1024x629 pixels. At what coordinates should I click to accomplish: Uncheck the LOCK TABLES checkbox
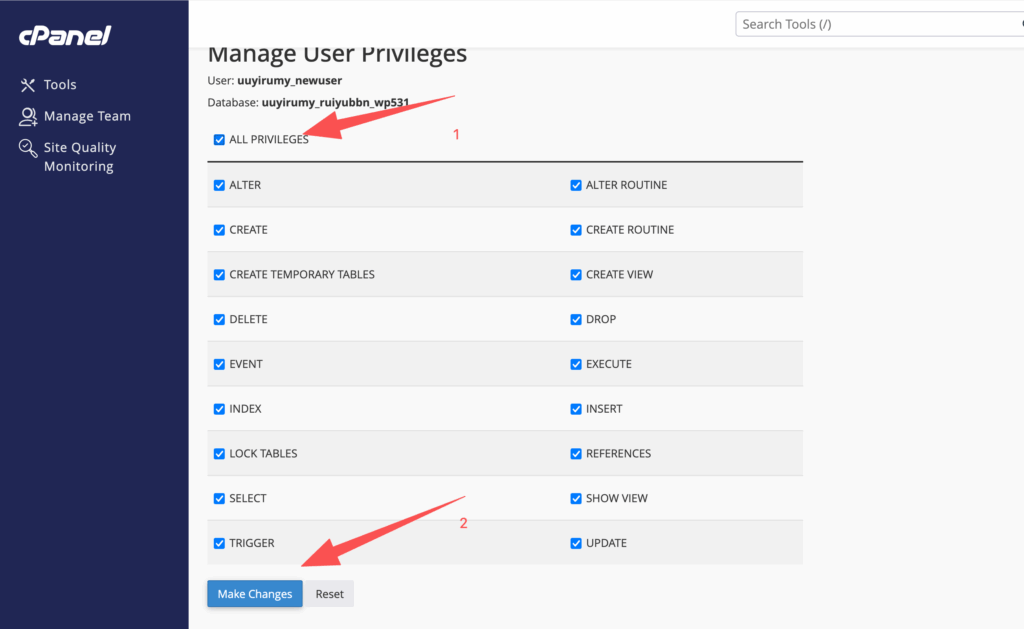click(219, 454)
